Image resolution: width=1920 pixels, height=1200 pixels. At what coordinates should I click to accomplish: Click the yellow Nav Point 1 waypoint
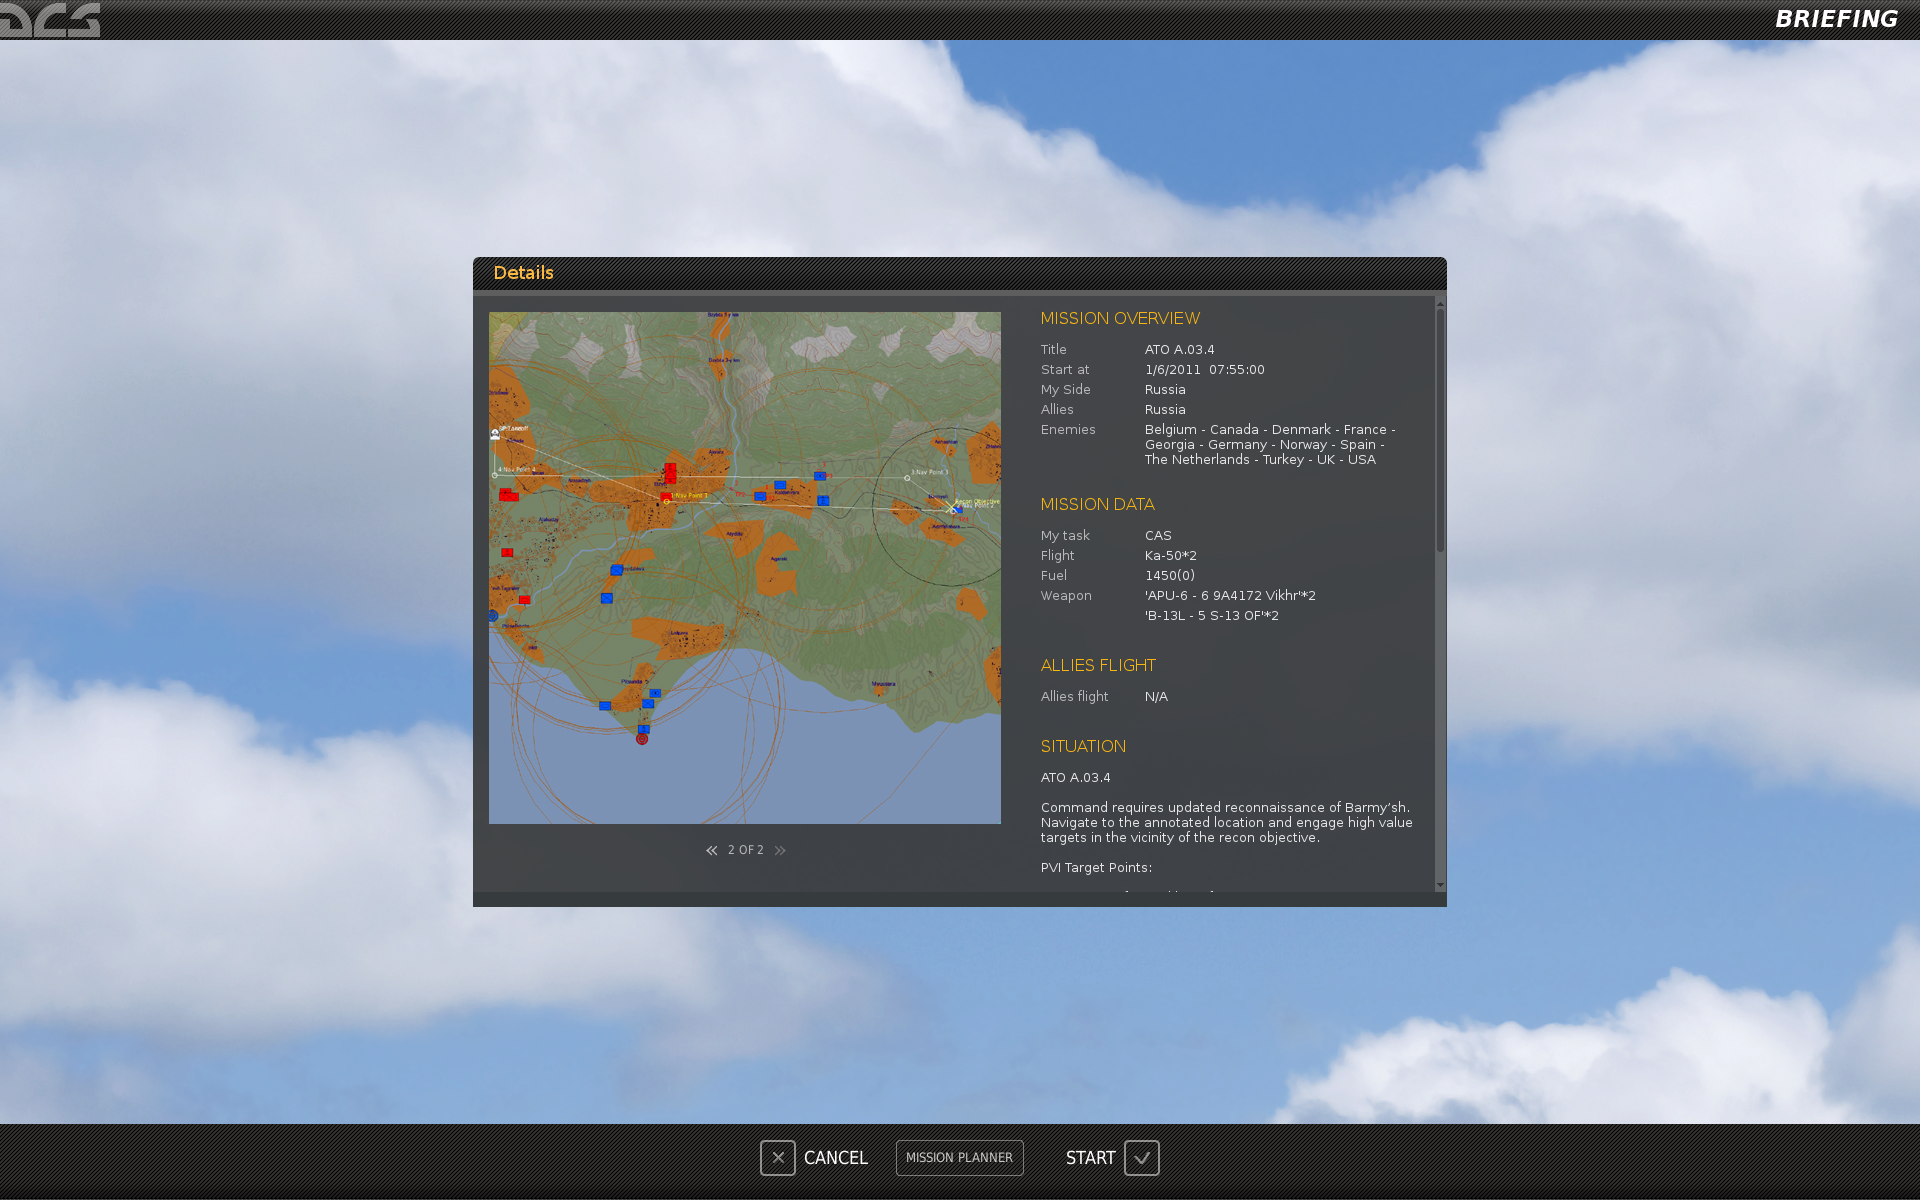667,501
